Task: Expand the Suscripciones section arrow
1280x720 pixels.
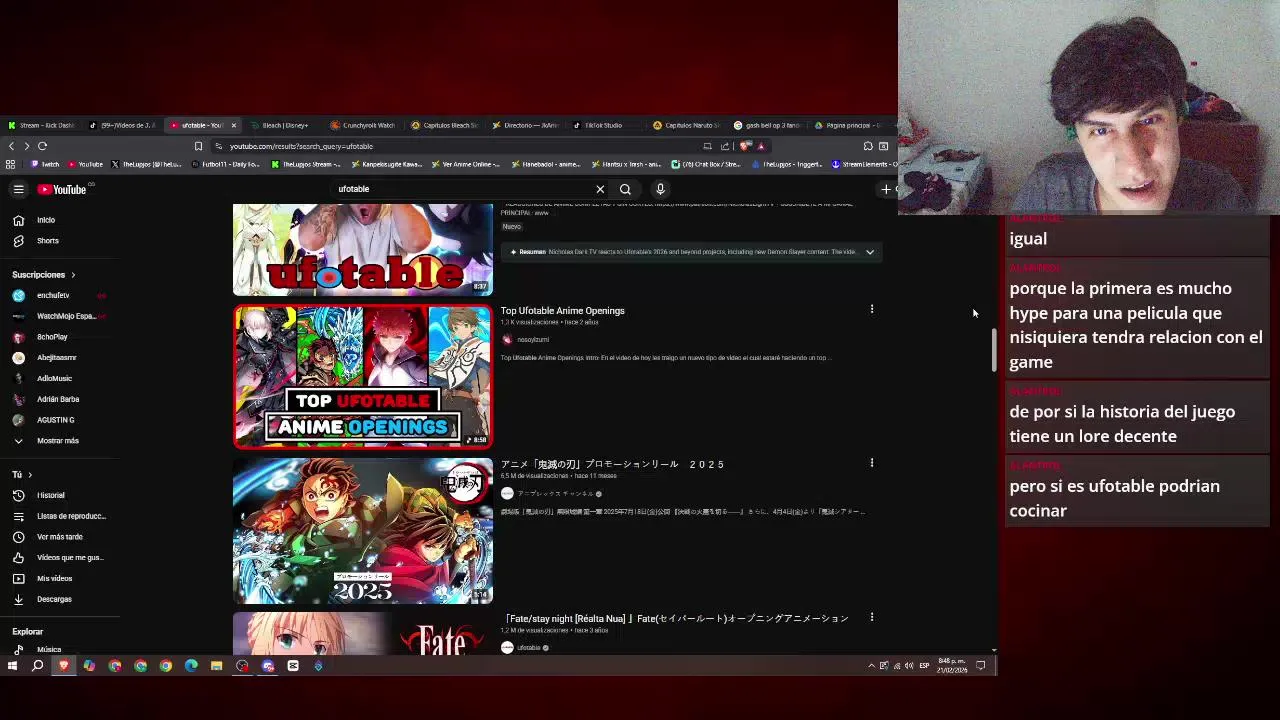Action: [72, 275]
